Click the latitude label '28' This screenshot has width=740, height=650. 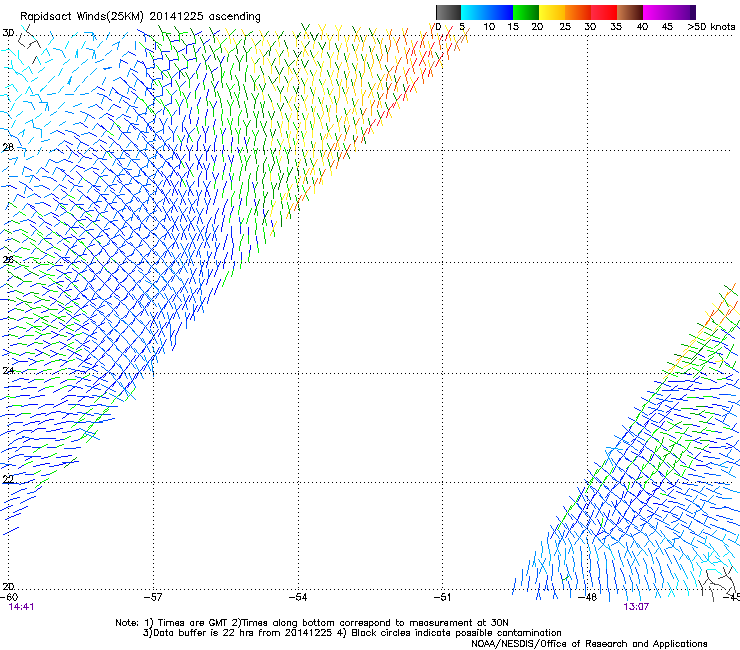click(8, 147)
